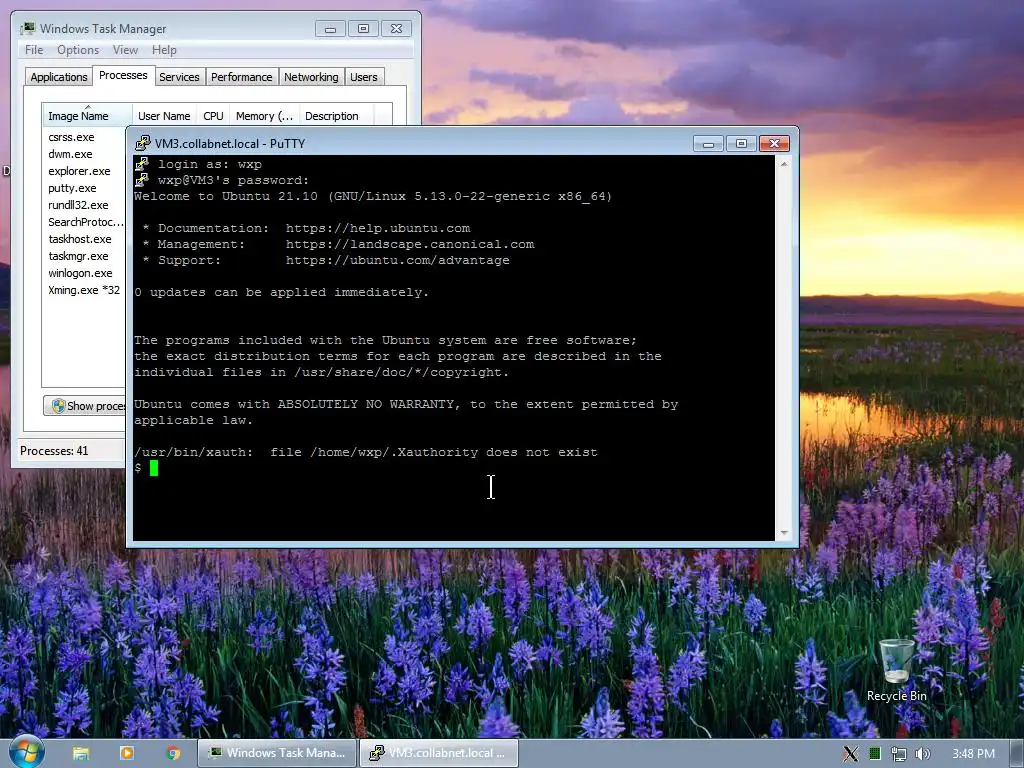Click the Show desktop strip beside the clock
Image resolution: width=1024 pixels, height=768 pixels.
pyautogui.click(x=1017, y=753)
